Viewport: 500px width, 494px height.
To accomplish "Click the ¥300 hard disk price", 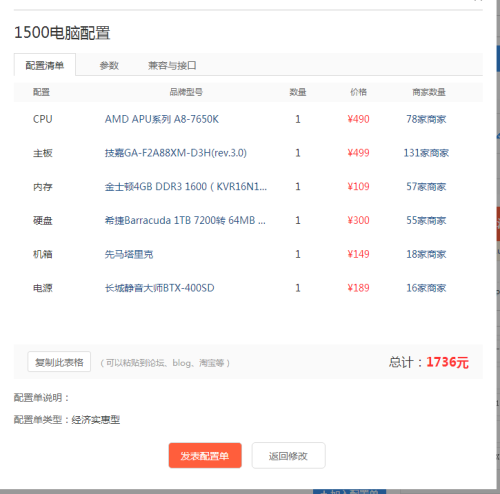I will click(358, 220).
